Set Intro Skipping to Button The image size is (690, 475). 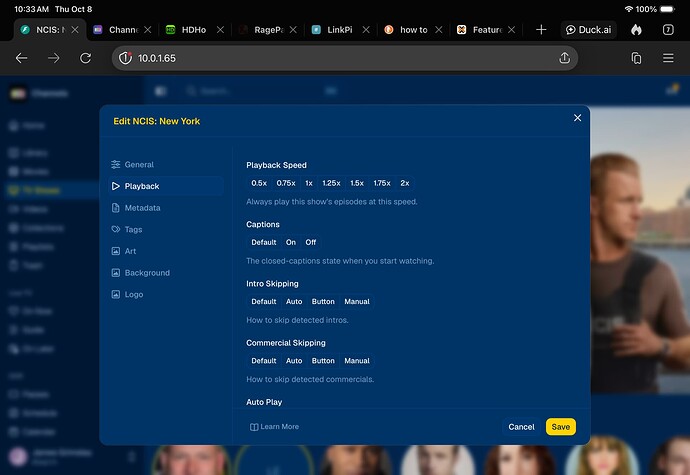click(x=323, y=302)
